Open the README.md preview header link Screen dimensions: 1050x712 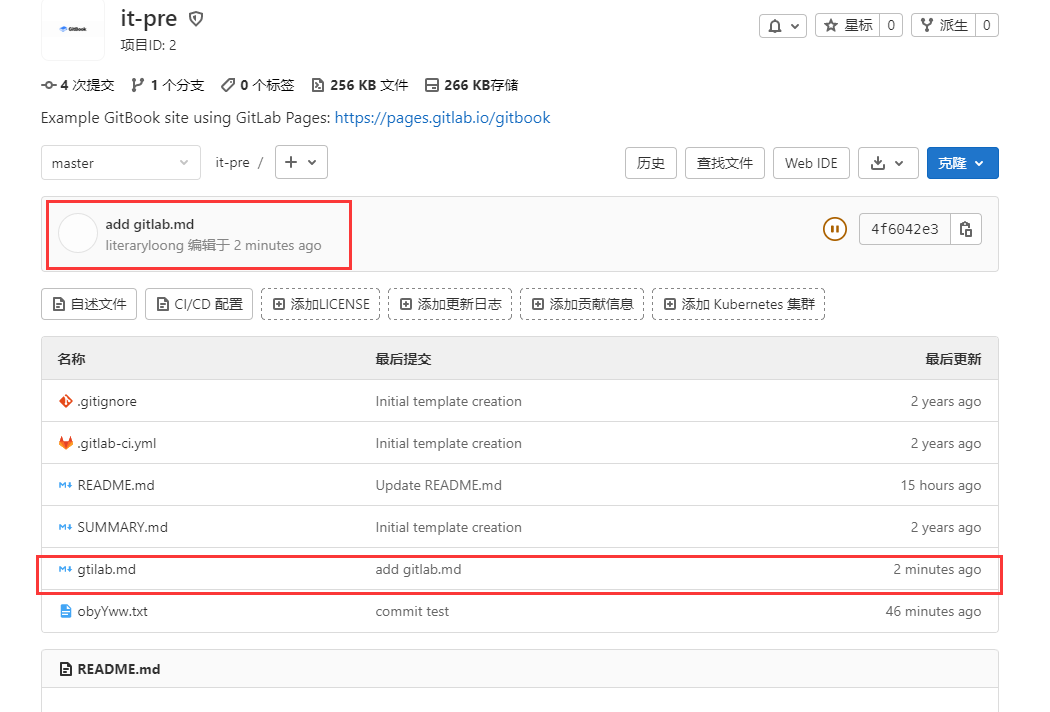coord(119,669)
